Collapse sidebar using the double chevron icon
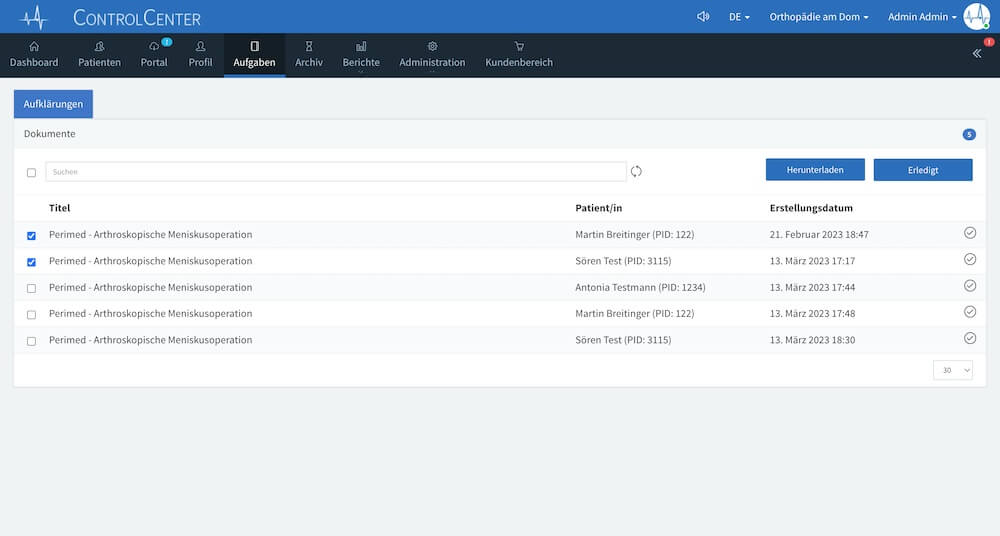This screenshot has height=536, width=1000. [x=976, y=54]
